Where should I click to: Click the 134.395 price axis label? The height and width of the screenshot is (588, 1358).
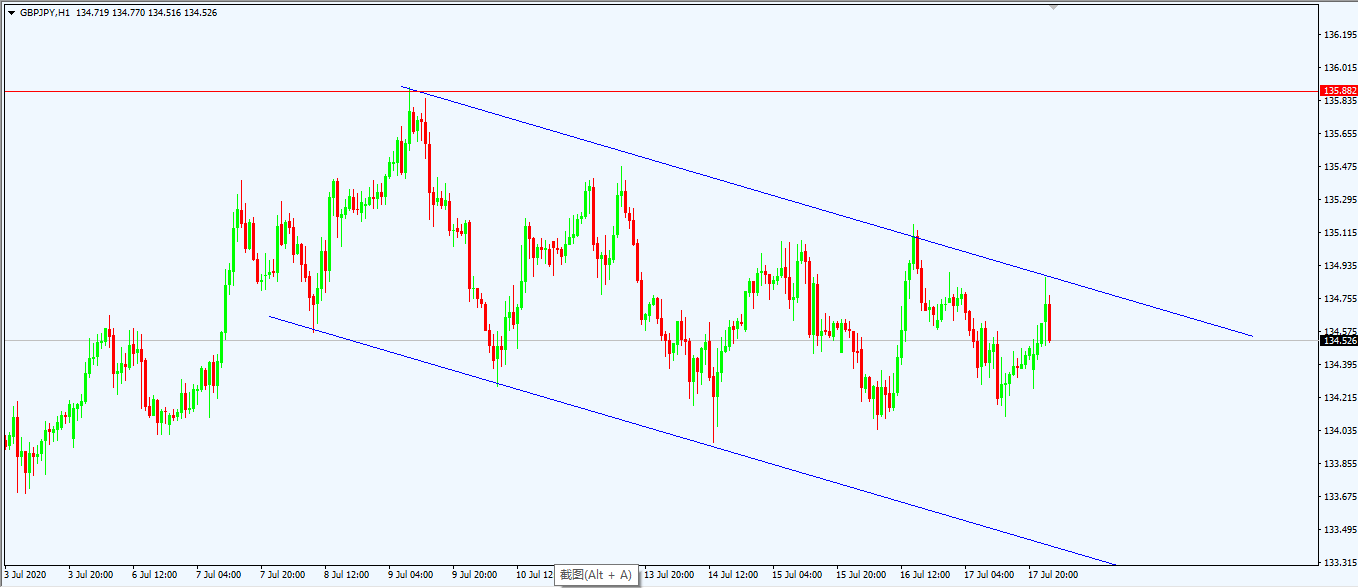click(1340, 365)
